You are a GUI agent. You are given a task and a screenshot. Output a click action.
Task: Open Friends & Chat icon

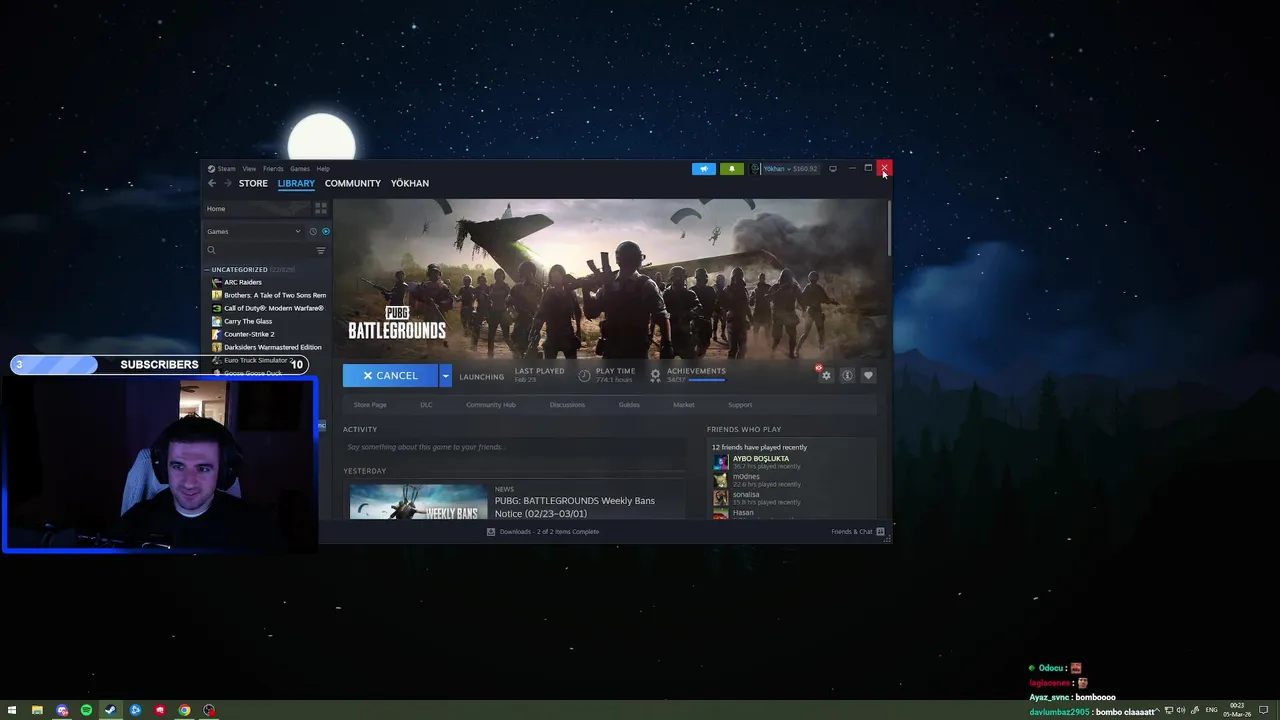880,532
